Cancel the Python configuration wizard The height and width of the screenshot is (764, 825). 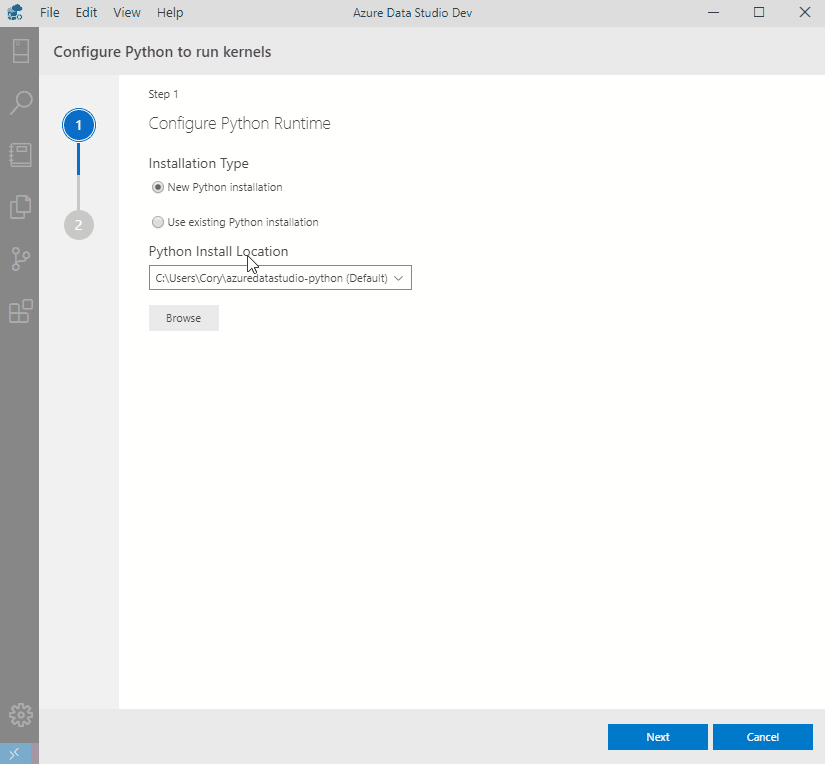(x=762, y=737)
